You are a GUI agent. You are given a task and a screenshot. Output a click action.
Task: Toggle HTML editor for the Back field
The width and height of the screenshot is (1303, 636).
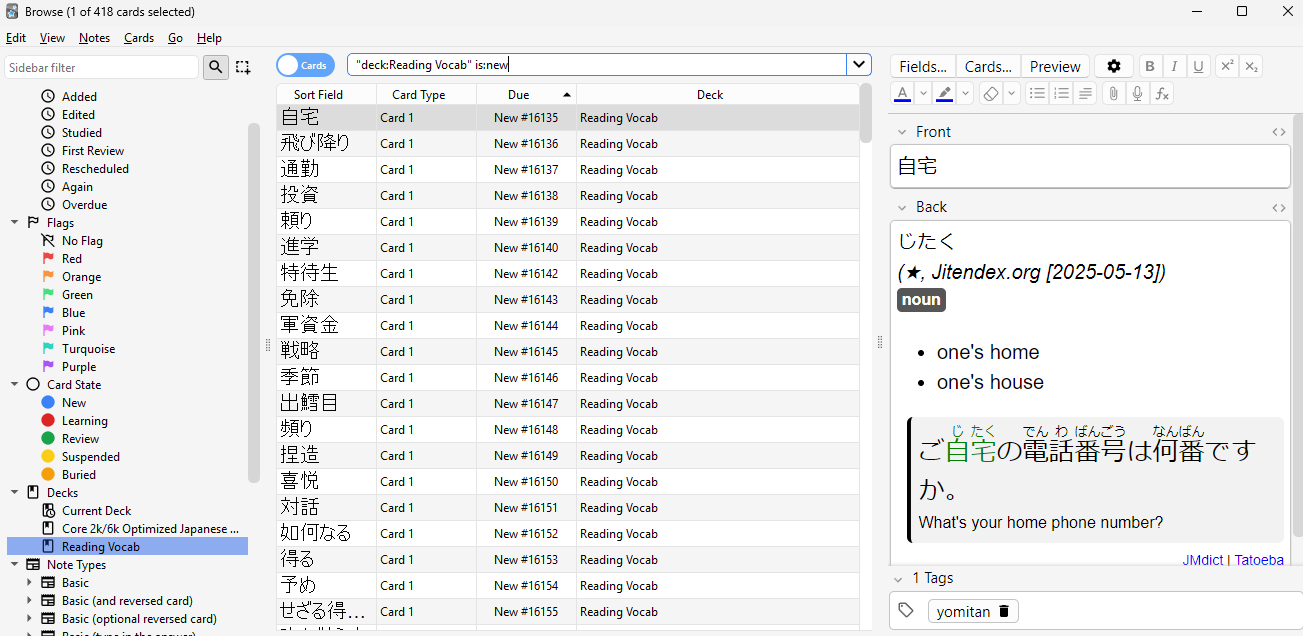tap(1279, 207)
